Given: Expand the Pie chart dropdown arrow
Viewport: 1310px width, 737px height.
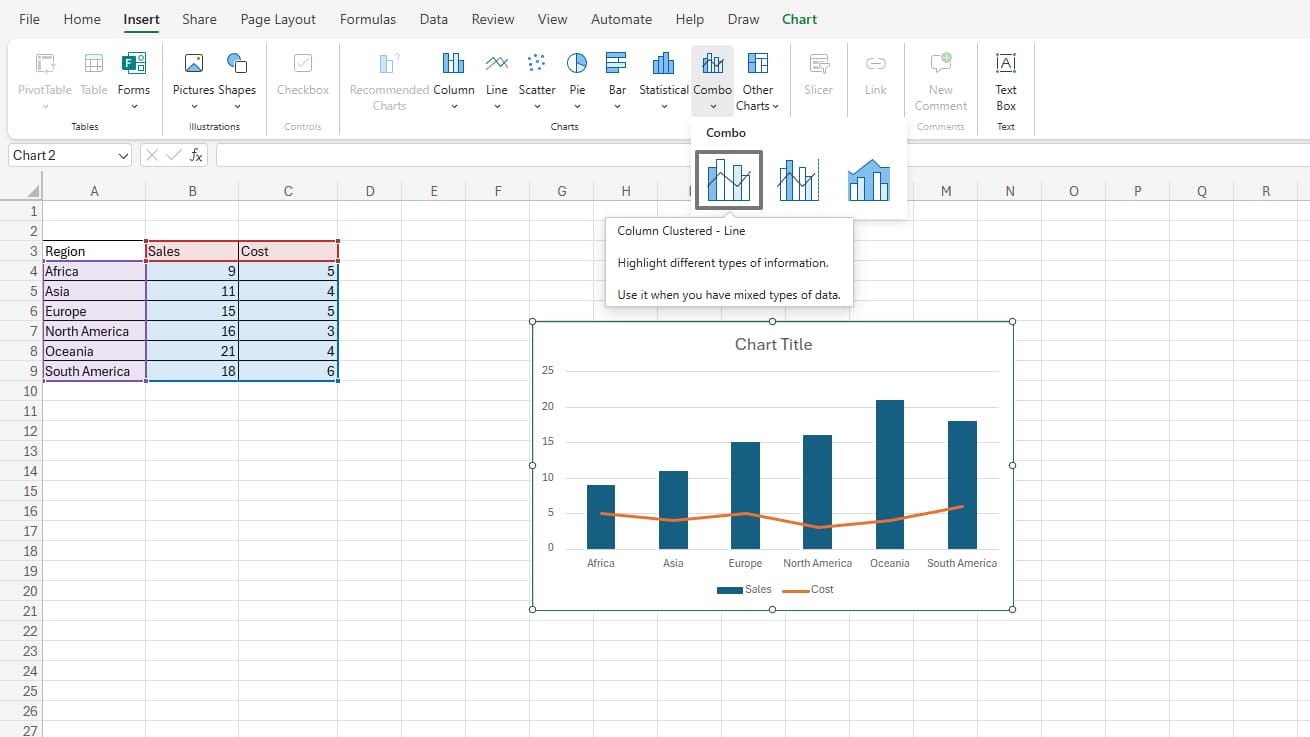Looking at the screenshot, I should click(577, 106).
